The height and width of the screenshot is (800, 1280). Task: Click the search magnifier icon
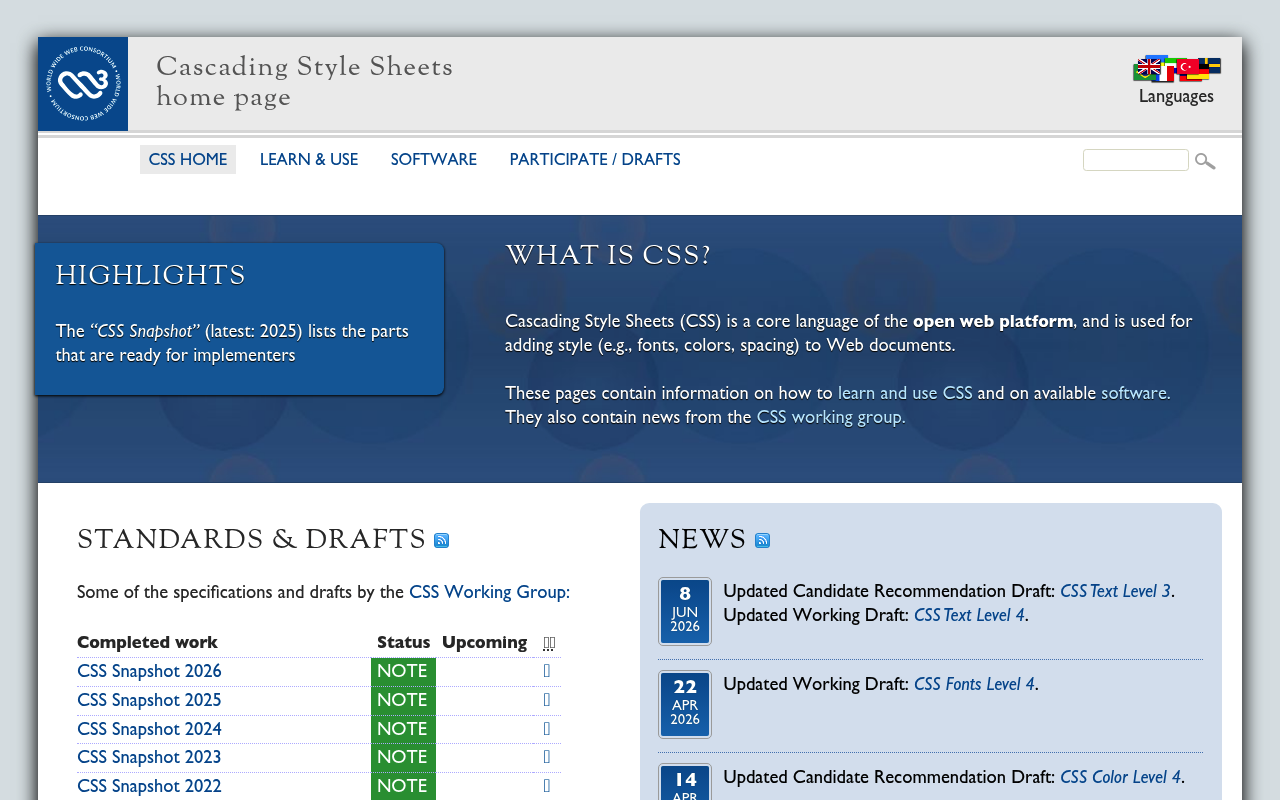(x=1205, y=161)
